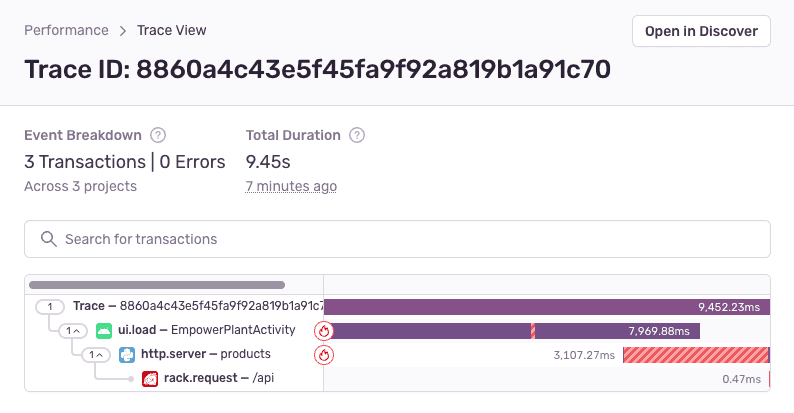The width and height of the screenshot is (794, 413).
Task: Click the Python icon beside http.server
Action: click(x=127, y=355)
